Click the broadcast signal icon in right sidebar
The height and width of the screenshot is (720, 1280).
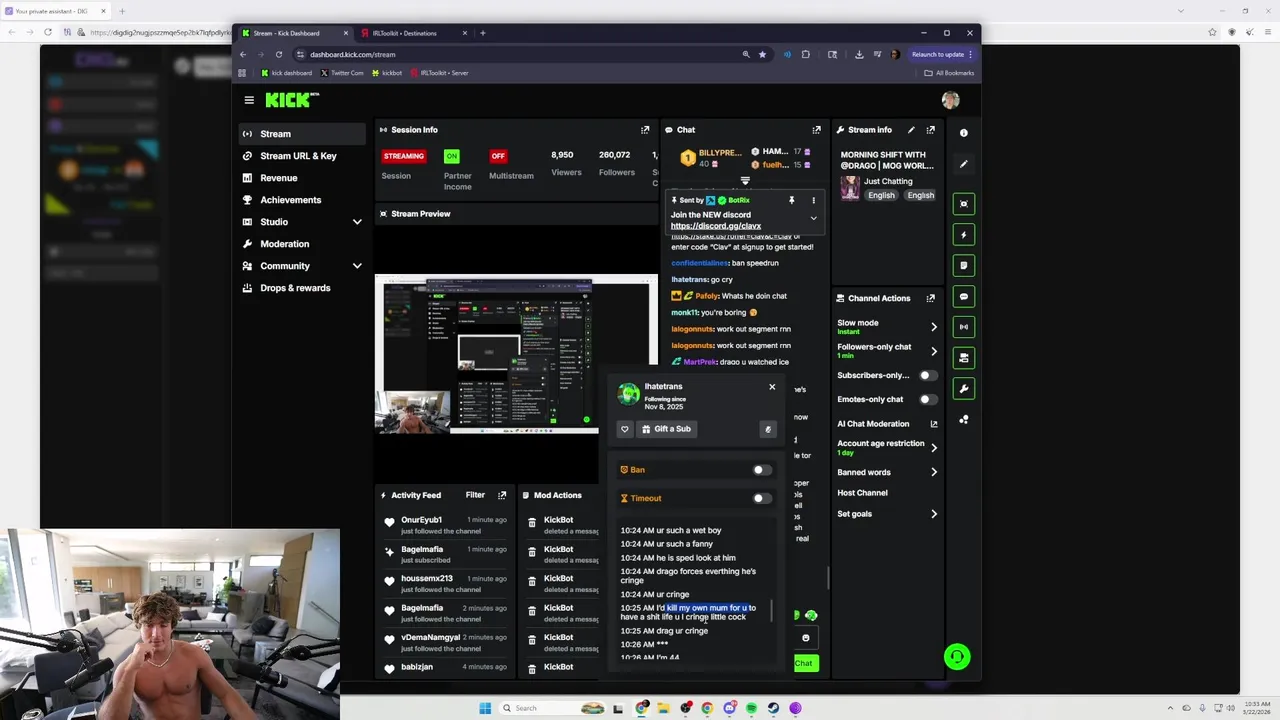pos(964,327)
